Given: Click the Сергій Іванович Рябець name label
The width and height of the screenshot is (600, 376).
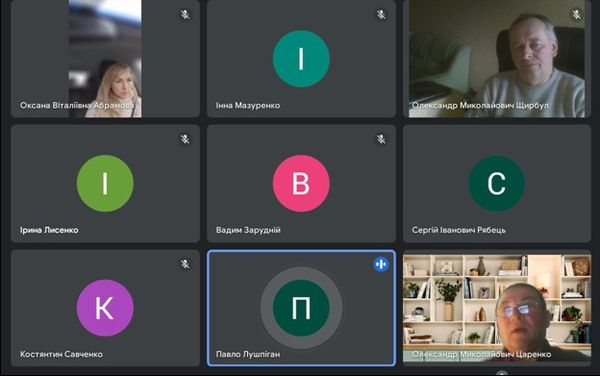Looking at the screenshot, I should click(459, 230).
